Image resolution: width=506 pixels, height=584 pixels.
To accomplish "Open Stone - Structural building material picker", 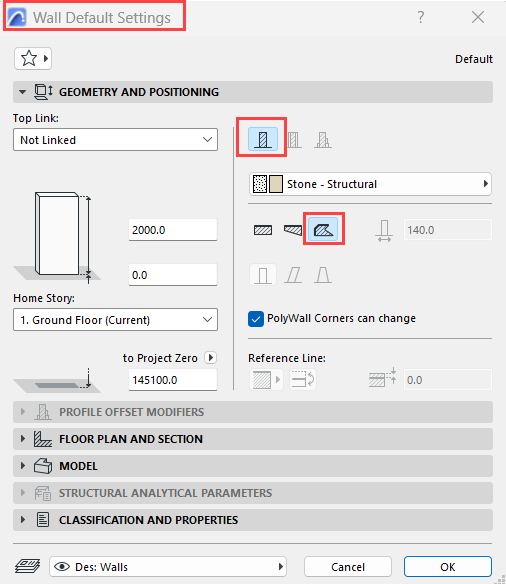I will (x=370, y=184).
